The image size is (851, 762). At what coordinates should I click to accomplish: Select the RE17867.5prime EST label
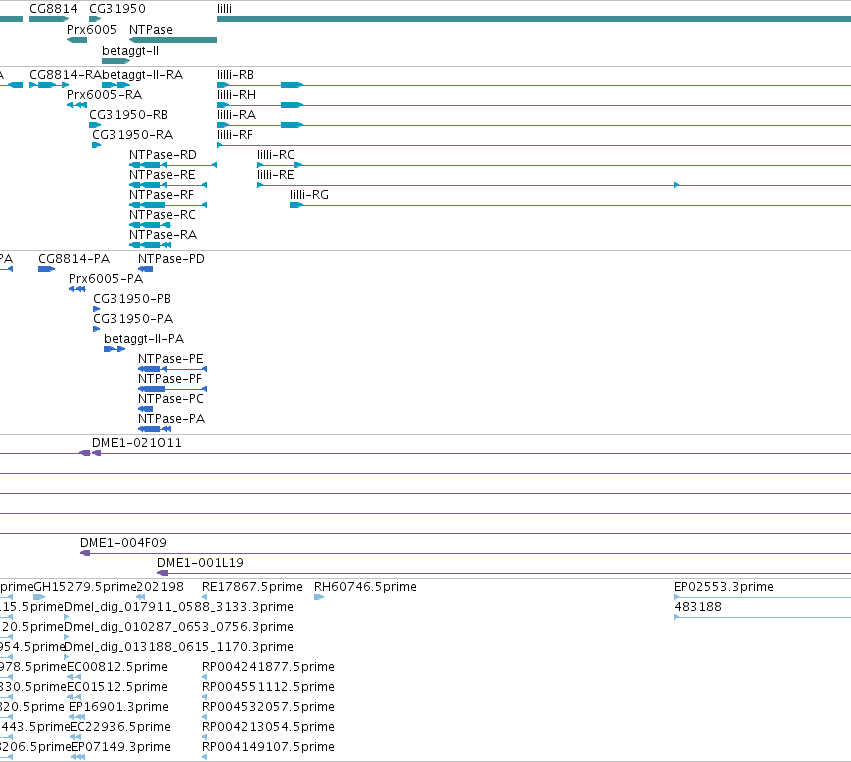tap(252, 586)
